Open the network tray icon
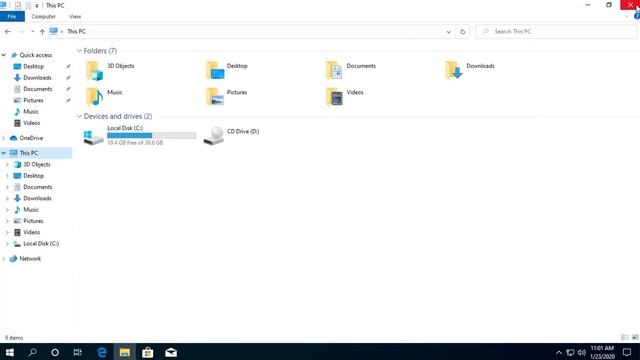Screen dimensions: 640x360 pyautogui.click(x=570, y=352)
